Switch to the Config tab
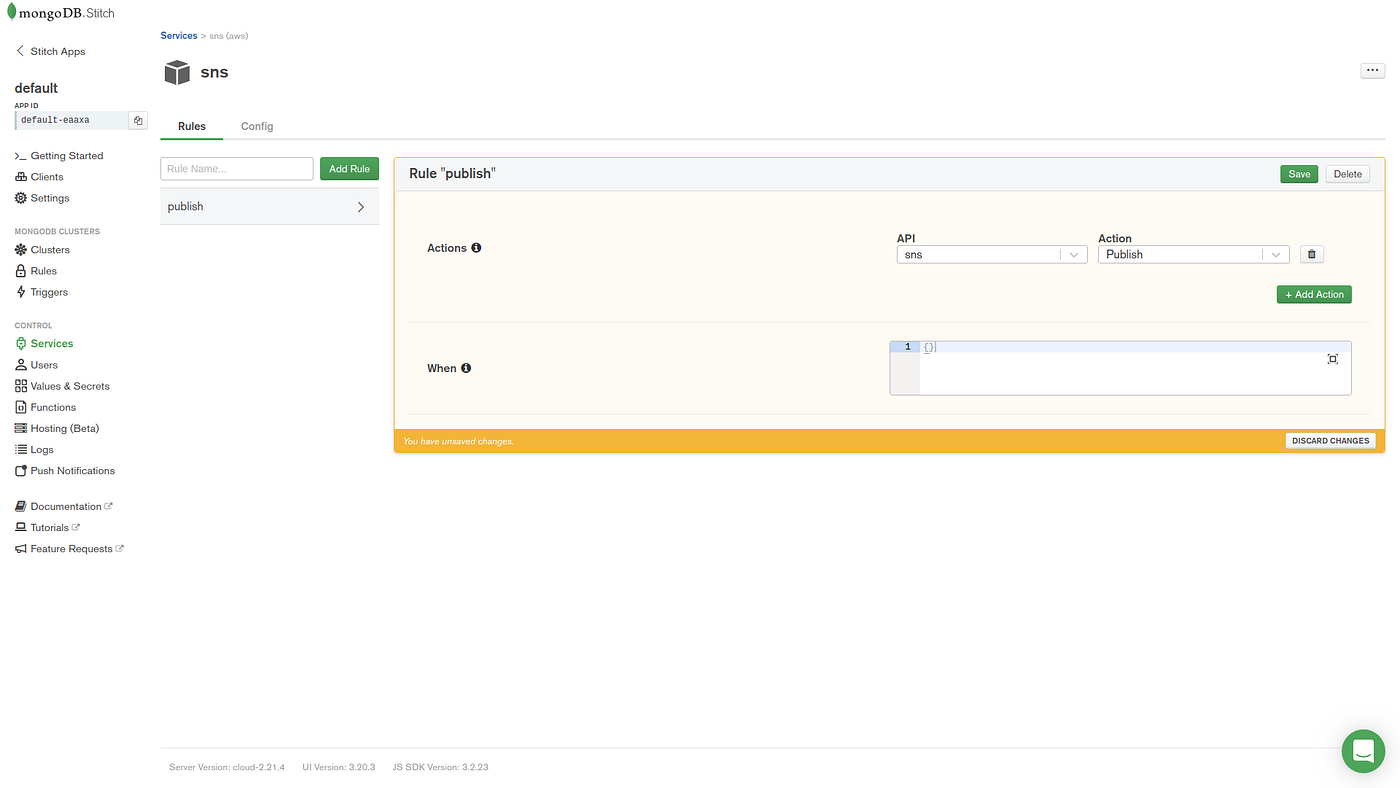This screenshot has width=1400, height=788. point(256,126)
